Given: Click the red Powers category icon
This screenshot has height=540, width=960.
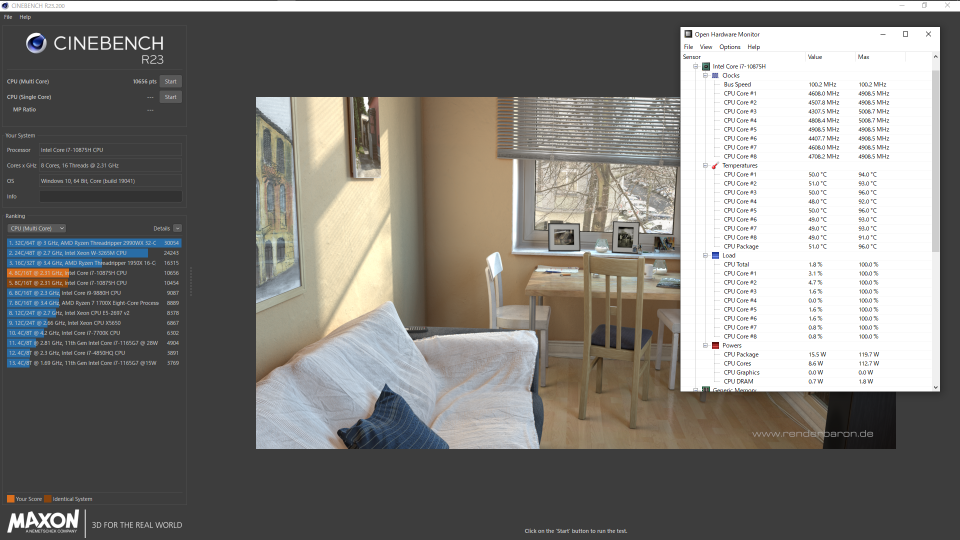Looking at the screenshot, I should tap(715, 345).
